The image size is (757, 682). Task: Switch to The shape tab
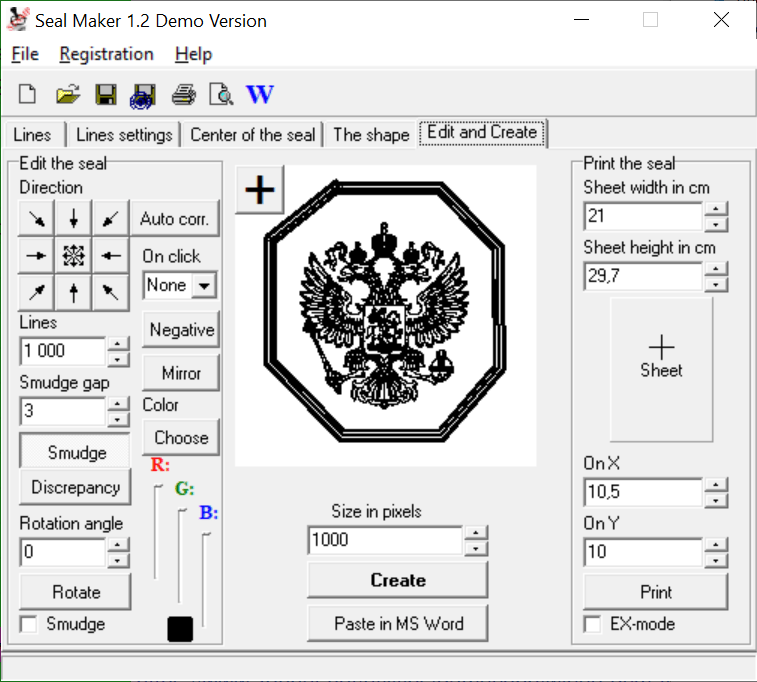coord(371,135)
